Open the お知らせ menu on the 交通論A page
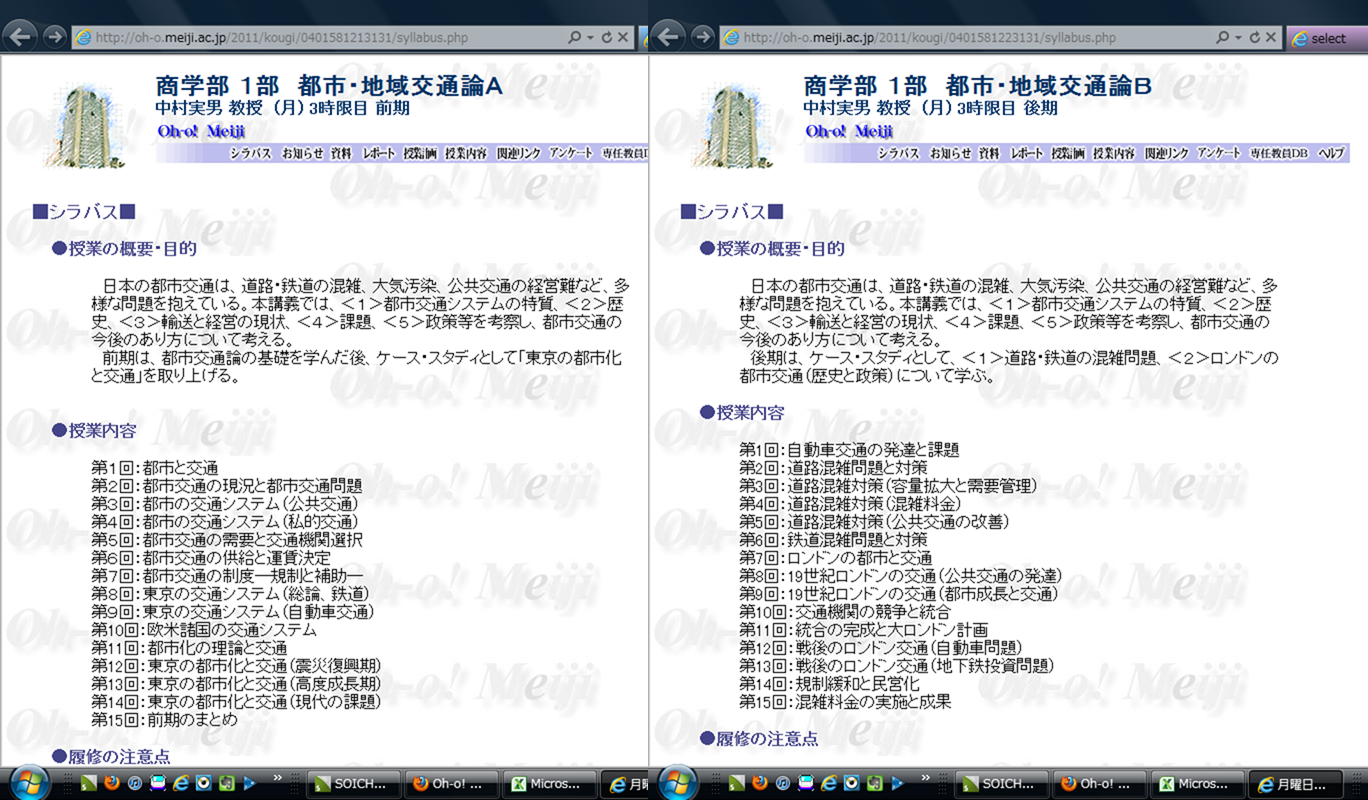Image resolution: width=1368 pixels, height=800 pixels. click(302, 154)
